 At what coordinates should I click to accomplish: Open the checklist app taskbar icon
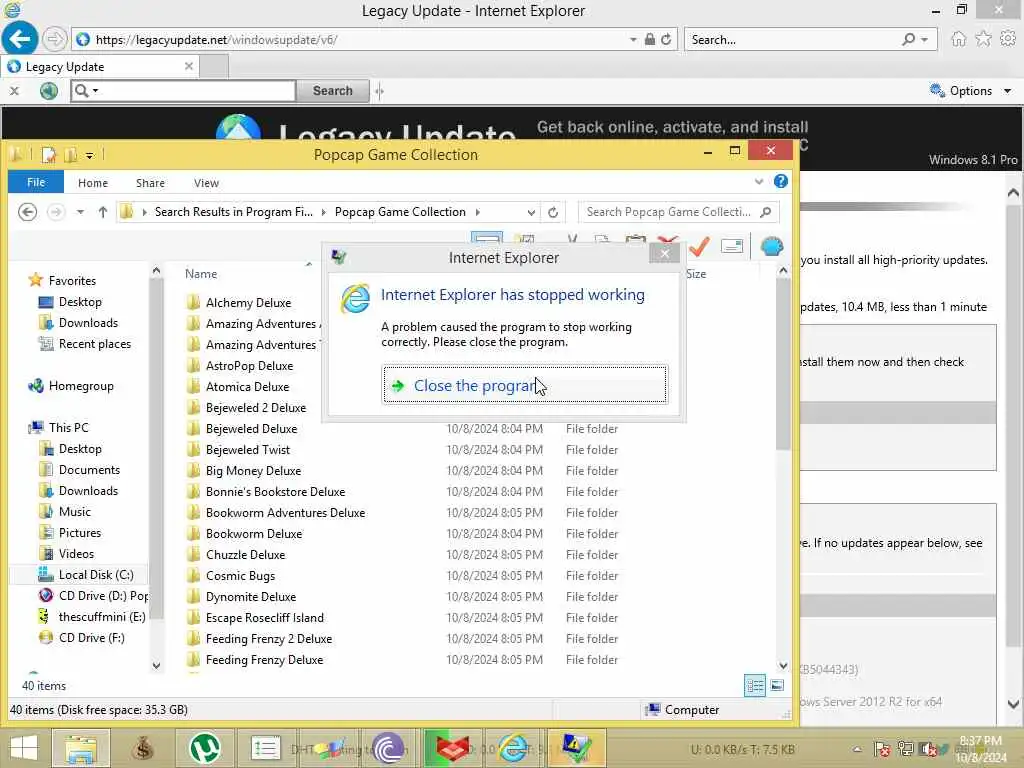point(265,748)
